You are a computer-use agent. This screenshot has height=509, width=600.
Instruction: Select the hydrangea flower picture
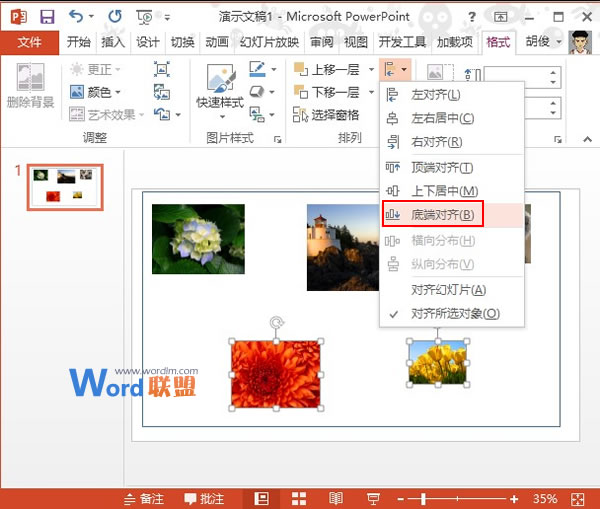click(x=198, y=239)
